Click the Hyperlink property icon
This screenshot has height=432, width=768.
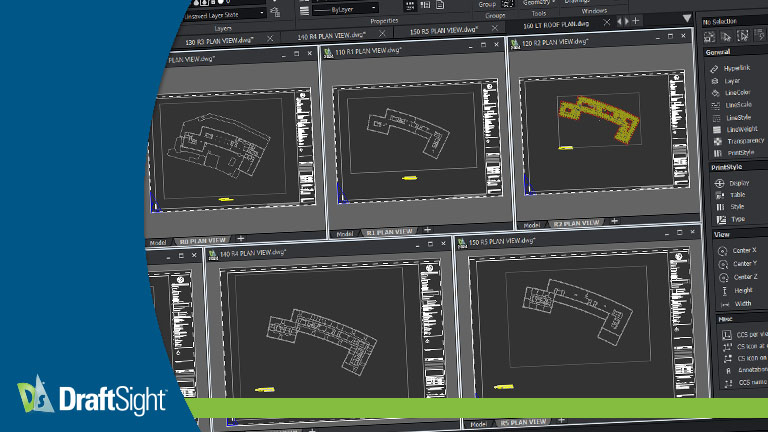pos(715,69)
